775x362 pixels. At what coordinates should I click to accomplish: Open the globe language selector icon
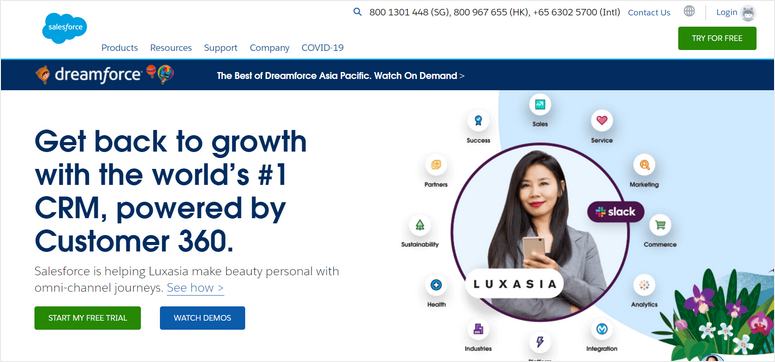pos(689,11)
